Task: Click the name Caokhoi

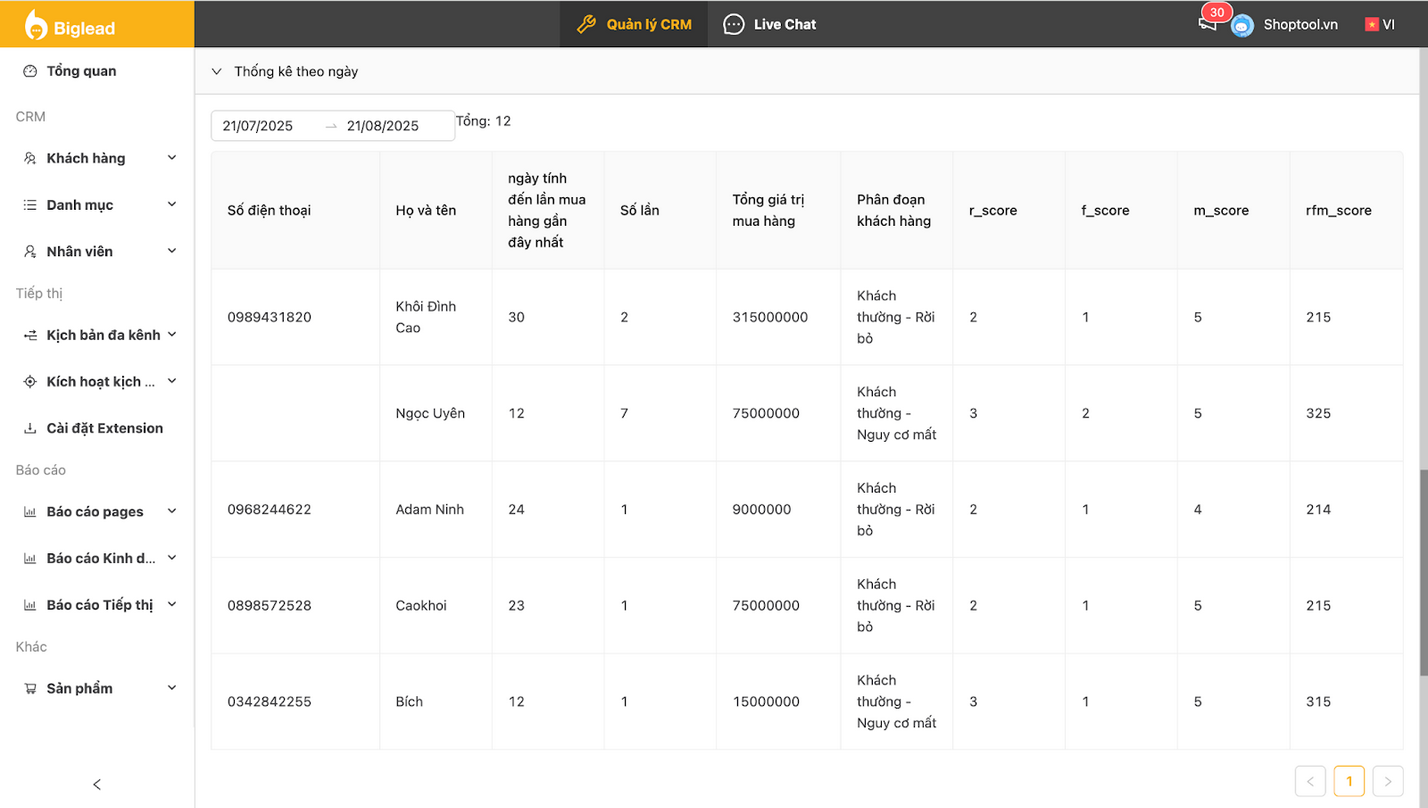Action: pos(421,605)
